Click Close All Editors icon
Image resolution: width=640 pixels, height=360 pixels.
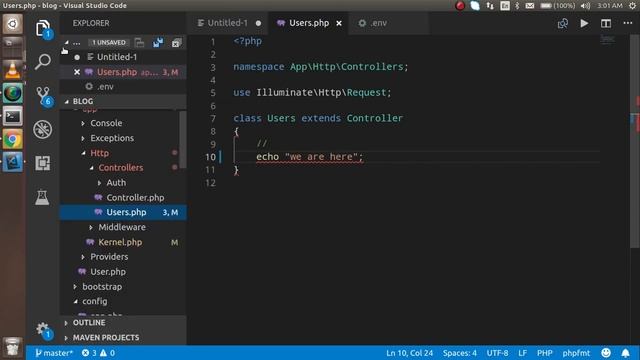pyautogui.click(x=176, y=42)
